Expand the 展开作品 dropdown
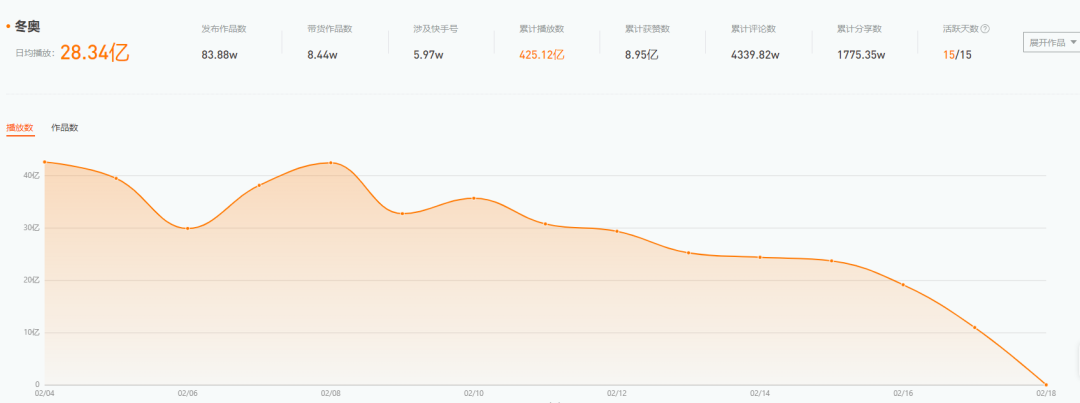The width and height of the screenshot is (1080, 403). click(1052, 43)
